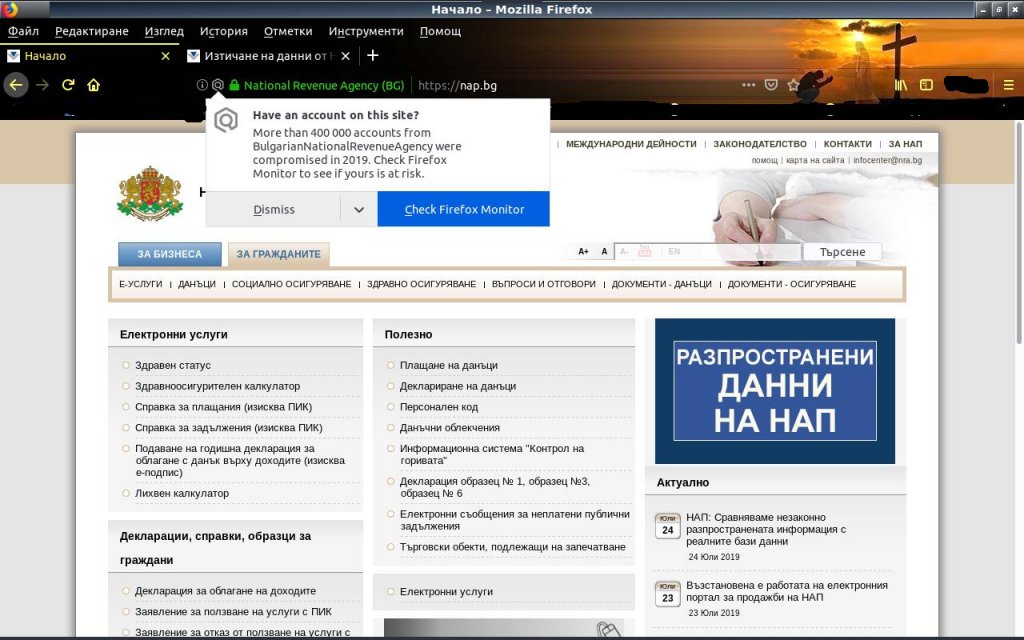This screenshot has width=1024, height=640.
Task: Click the Firefox Monitor icon in address bar
Action: pyautogui.click(x=217, y=85)
